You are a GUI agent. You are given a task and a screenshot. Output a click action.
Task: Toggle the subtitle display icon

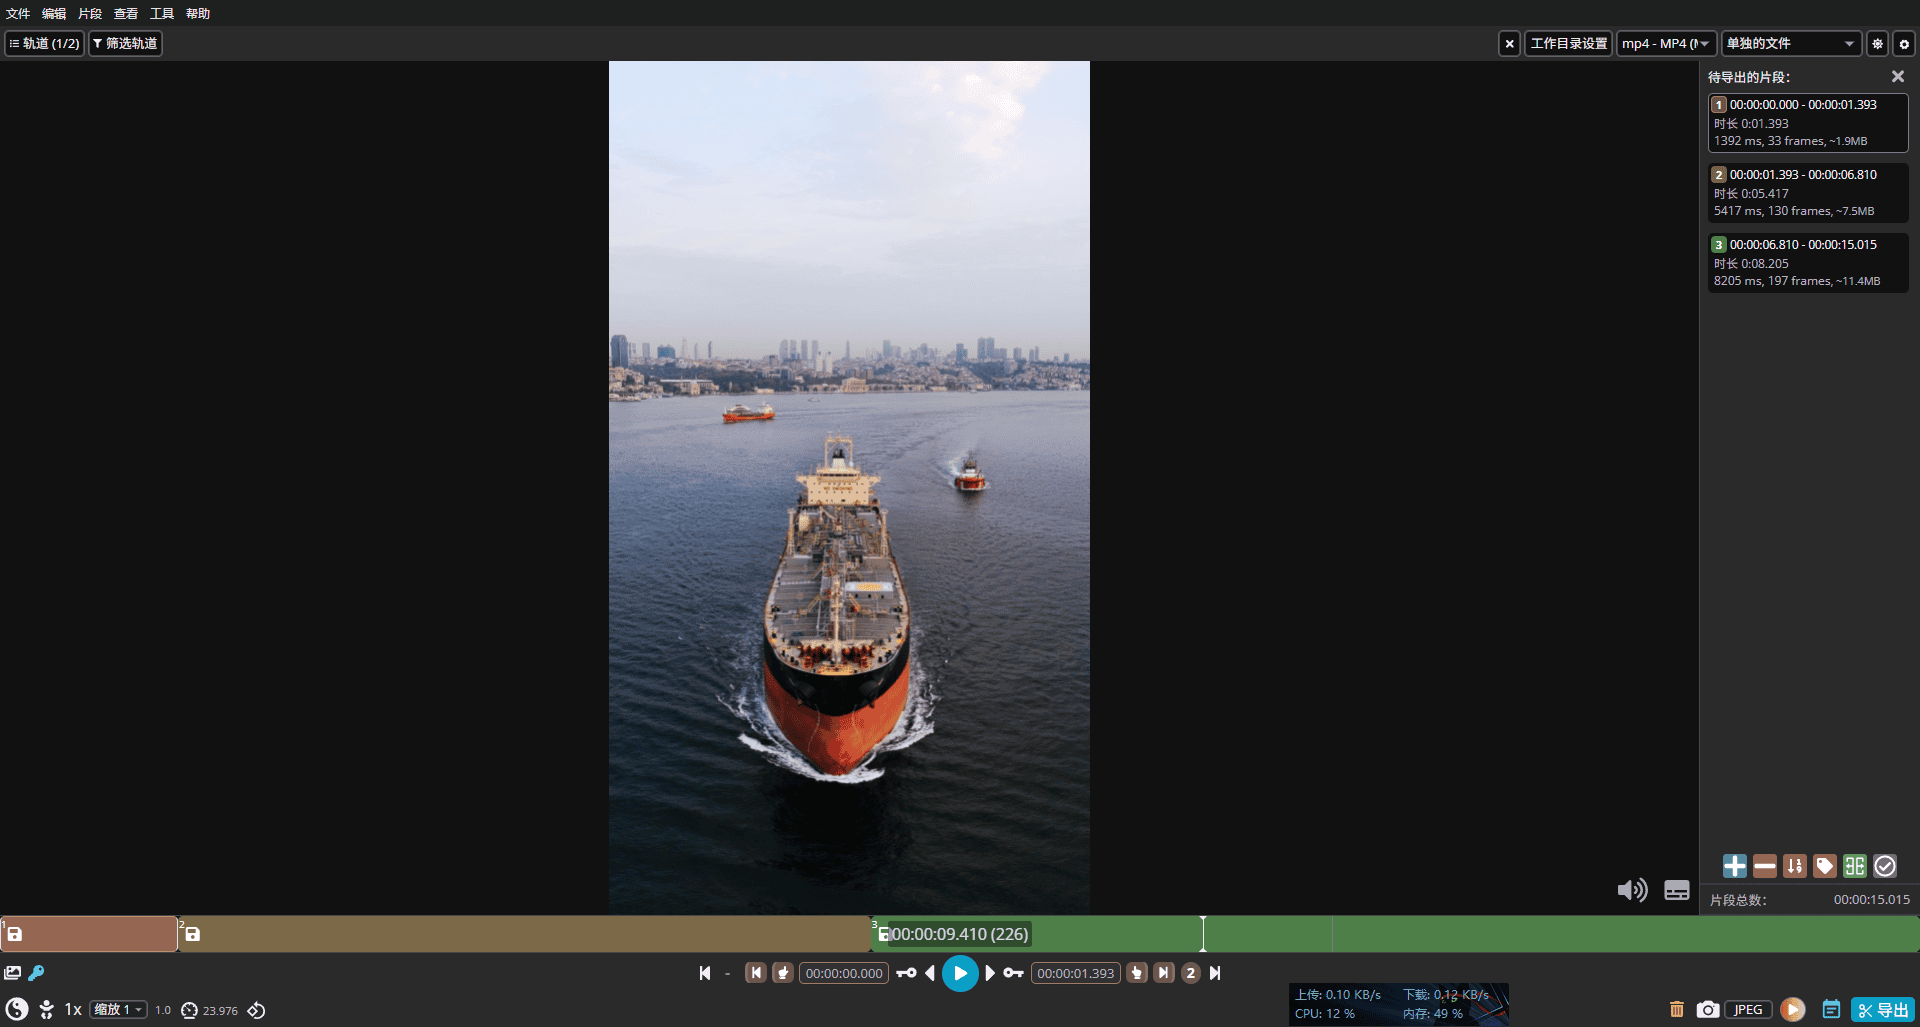click(1677, 890)
